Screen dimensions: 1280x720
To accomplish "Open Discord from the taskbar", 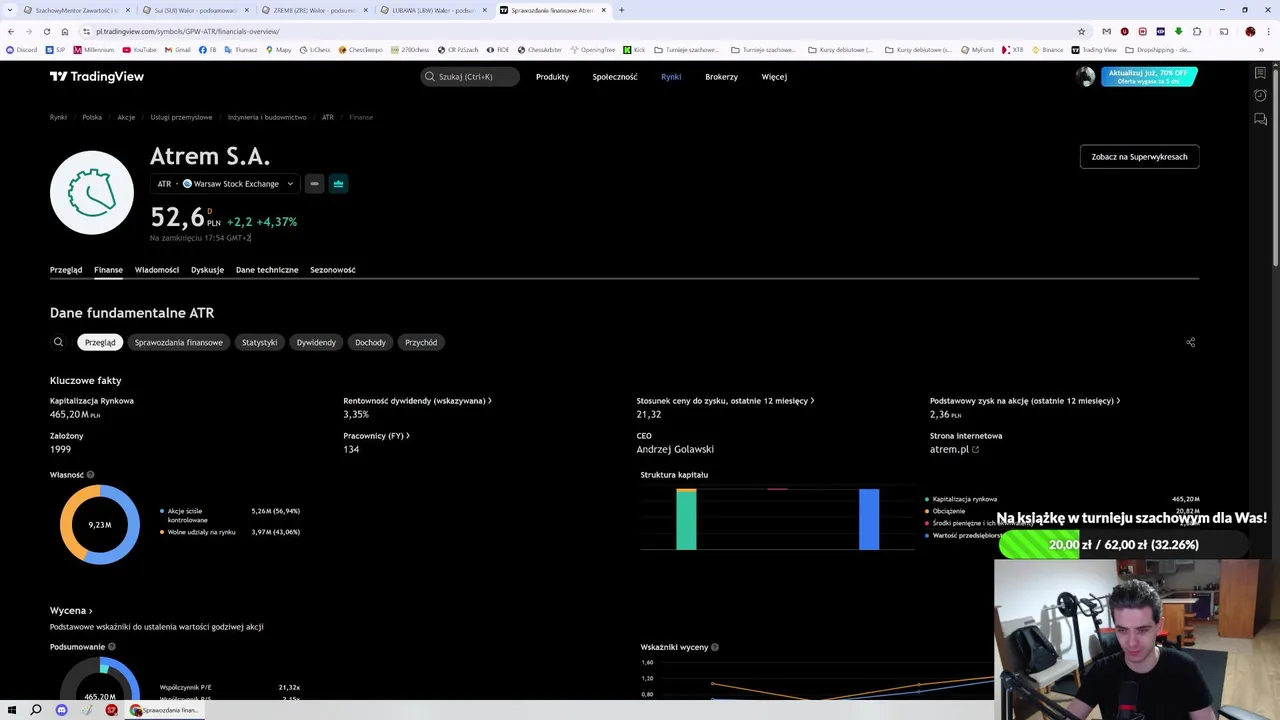I will 61,710.
